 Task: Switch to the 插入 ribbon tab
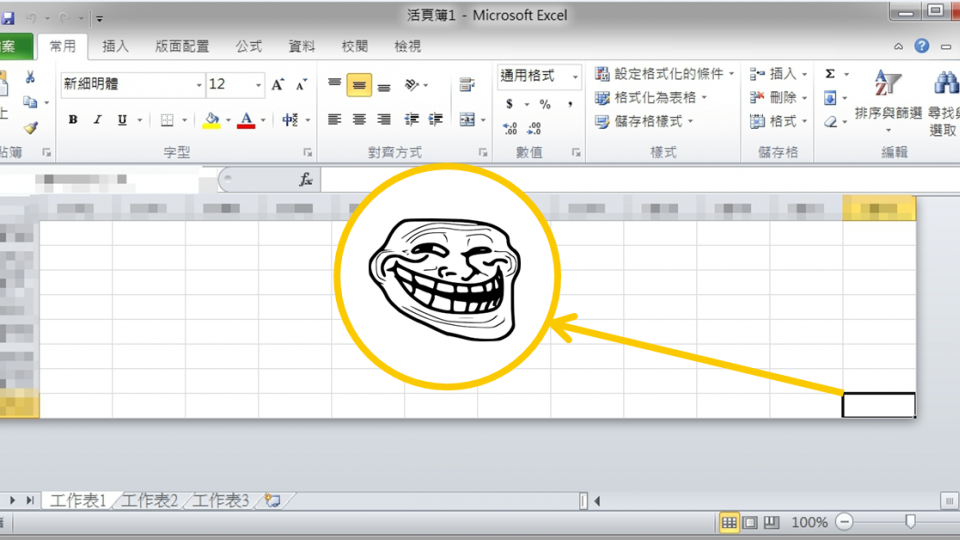click(x=116, y=46)
